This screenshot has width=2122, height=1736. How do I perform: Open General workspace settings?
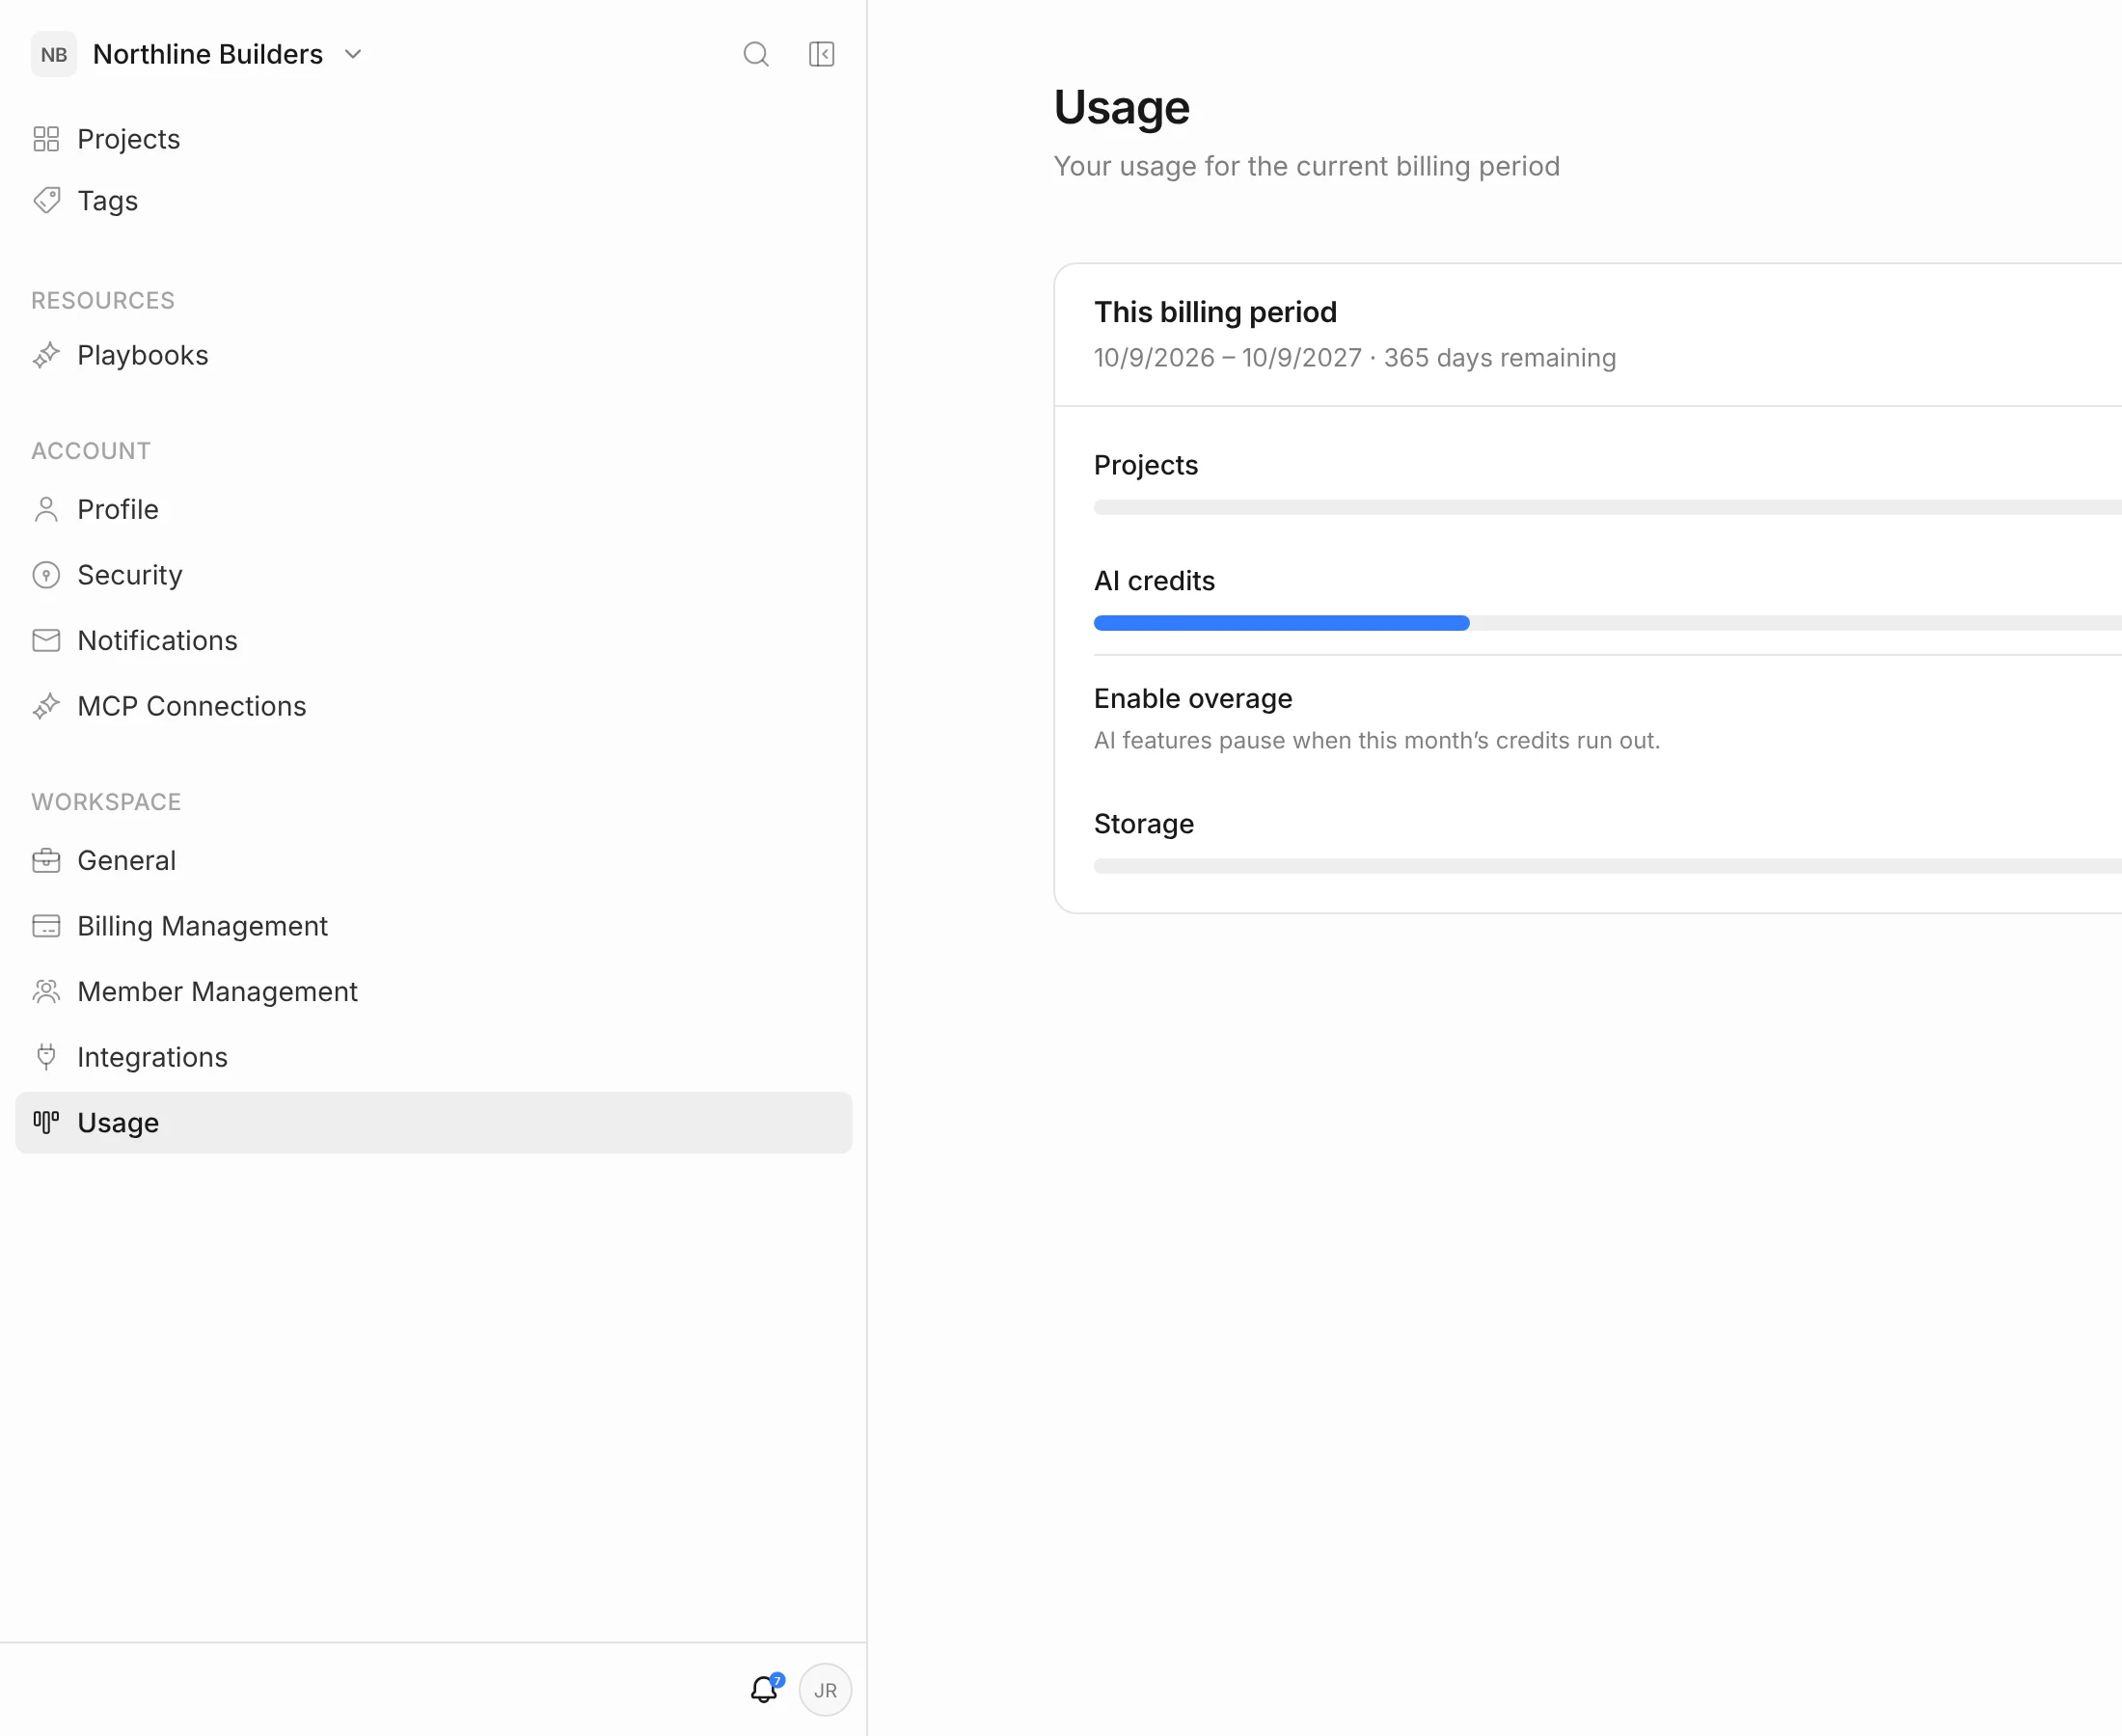[433, 860]
